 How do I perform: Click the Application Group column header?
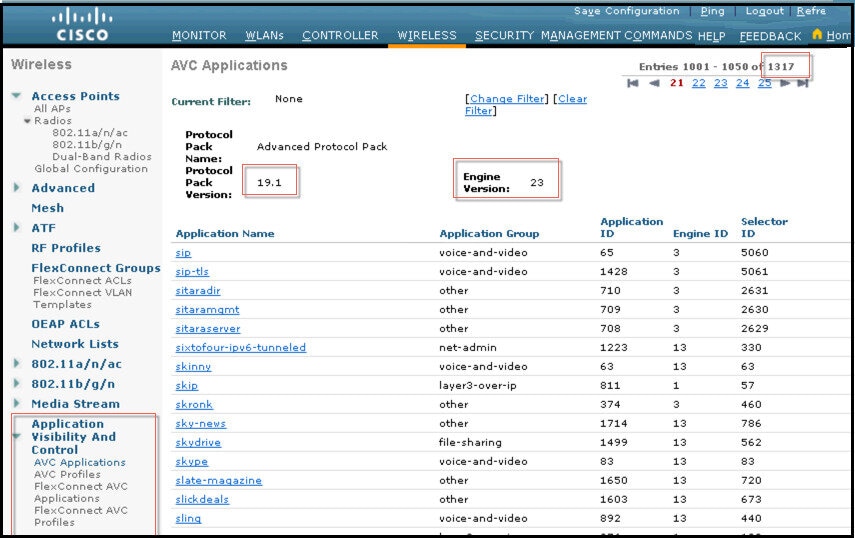point(489,233)
